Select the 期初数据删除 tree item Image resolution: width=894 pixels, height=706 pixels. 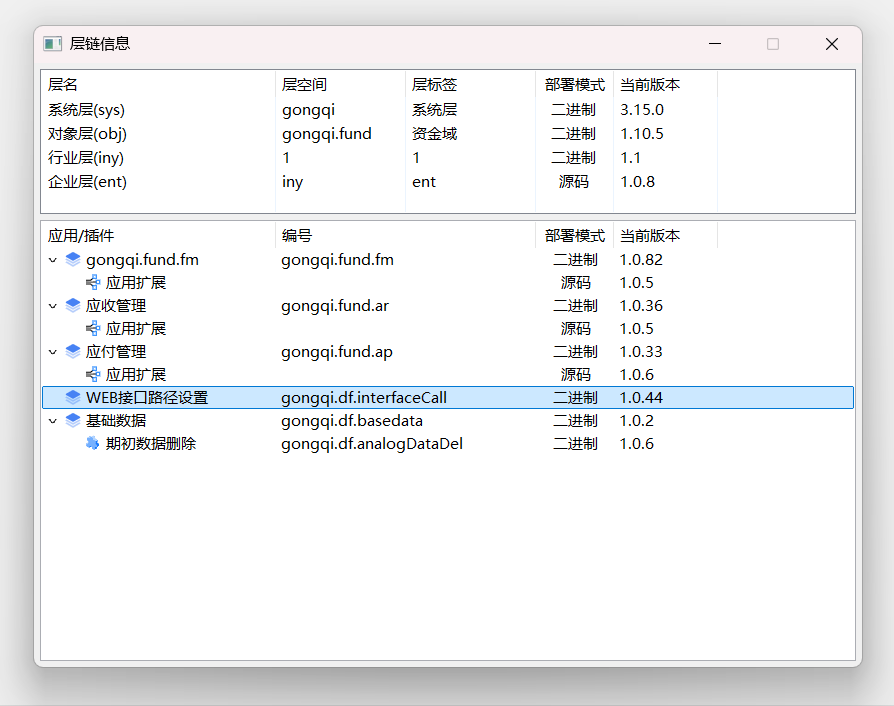pyautogui.click(x=151, y=443)
